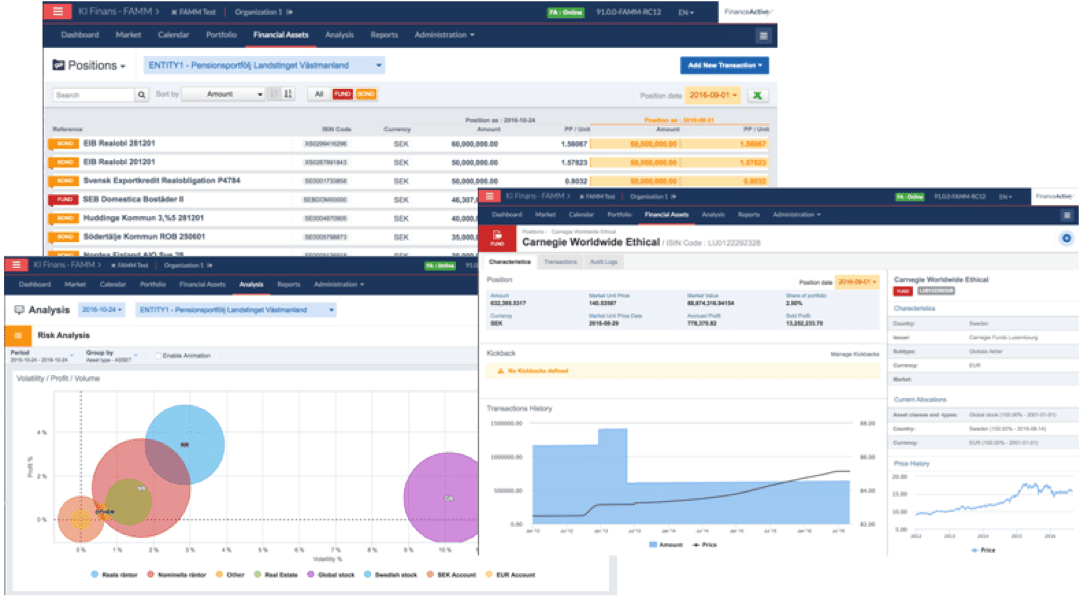The image size is (1091, 598).
Task: Open EN language dropdown in Positions window
Action: (x=686, y=13)
